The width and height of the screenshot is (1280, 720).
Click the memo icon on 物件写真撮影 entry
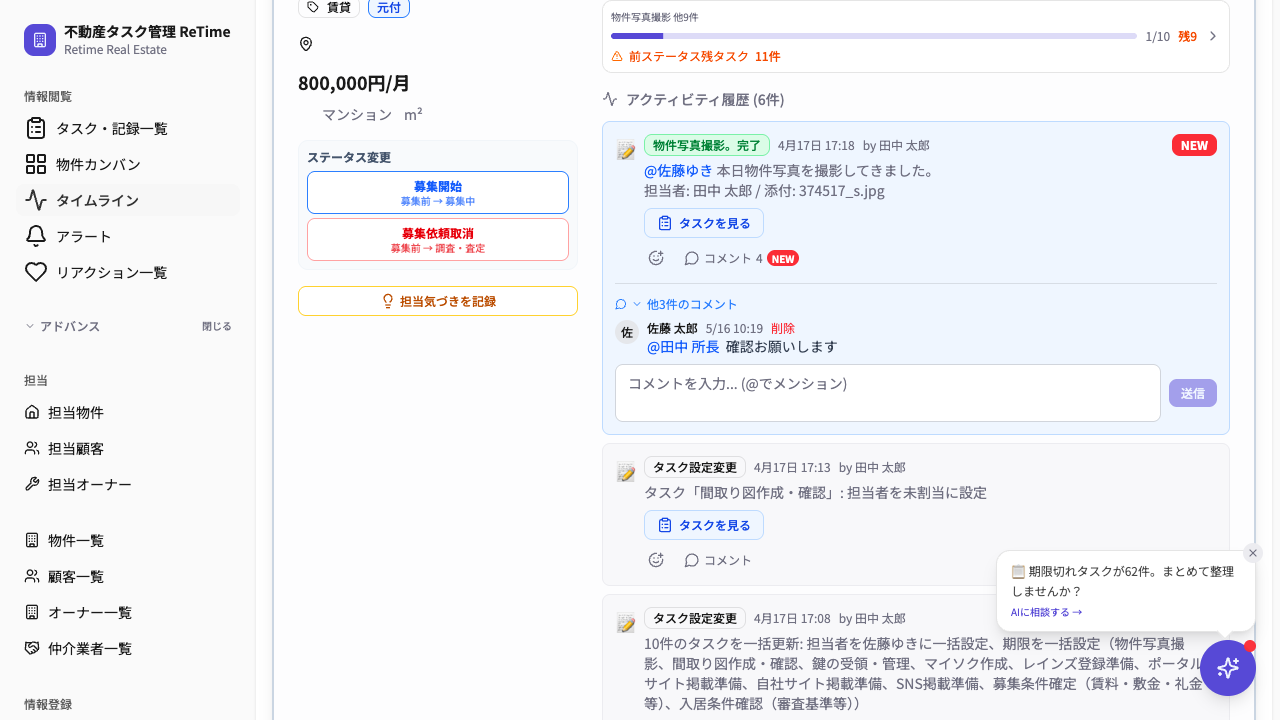pos(626,150)
